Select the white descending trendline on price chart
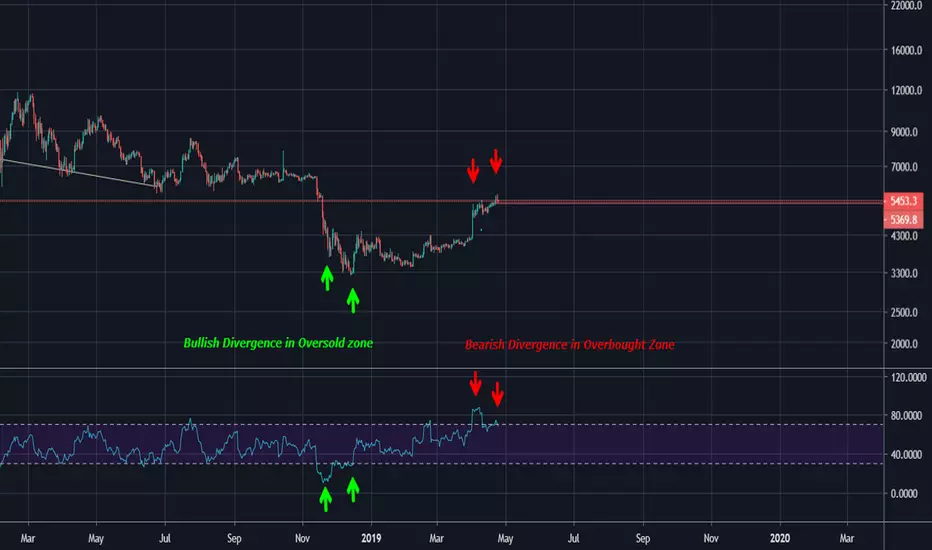Image resolution: width=932 pixels, height=550 pixels. pyautogui.click(x=80, y=174)
